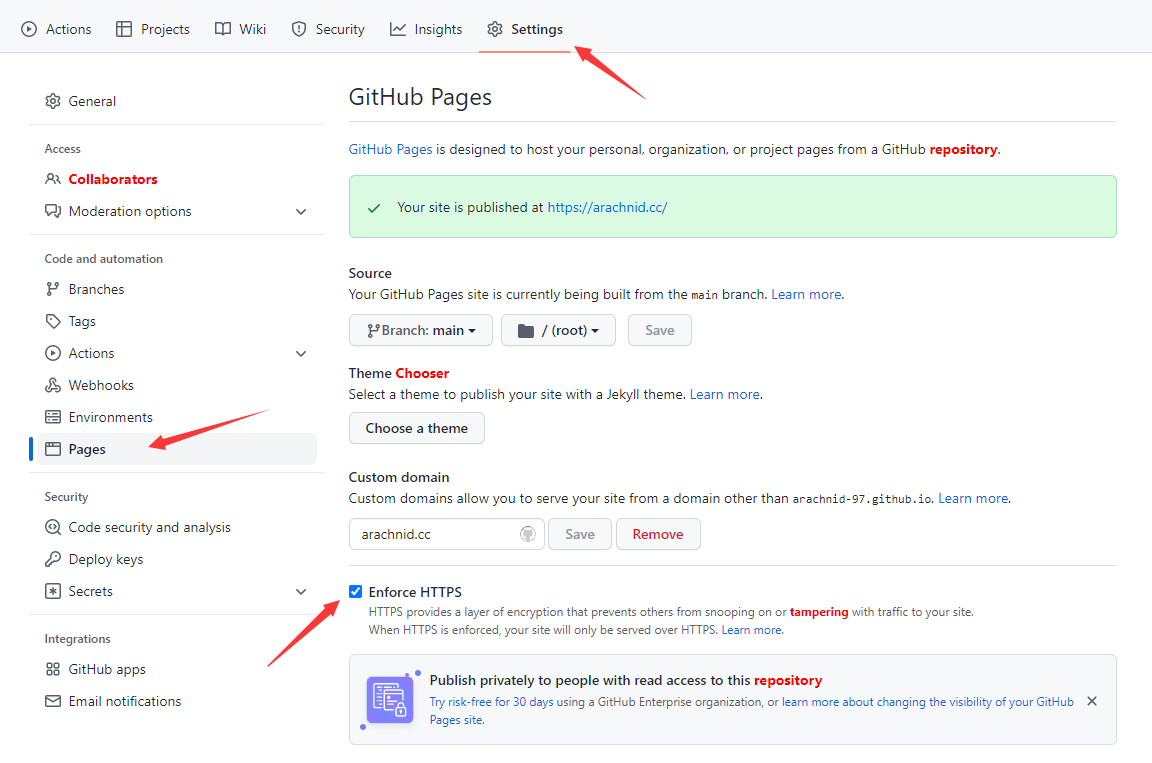Viewport: 1152px width, 763px height.
Task: Click the Branches icon in sidebar
Action: coord(53,289)
